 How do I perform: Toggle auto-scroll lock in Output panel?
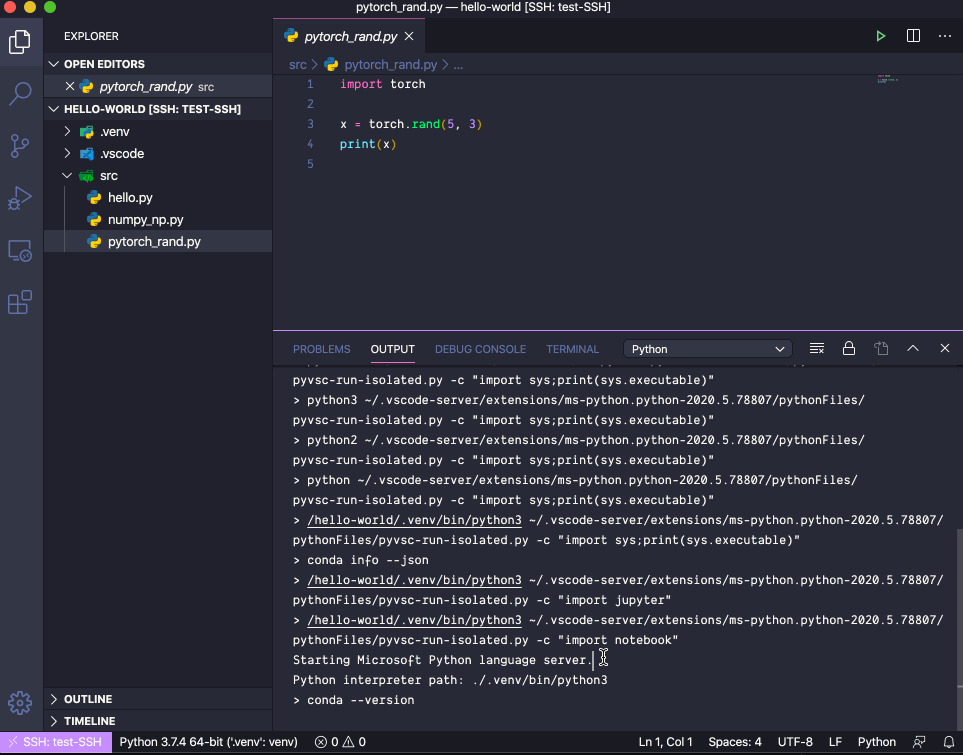(x=849, y=348)
